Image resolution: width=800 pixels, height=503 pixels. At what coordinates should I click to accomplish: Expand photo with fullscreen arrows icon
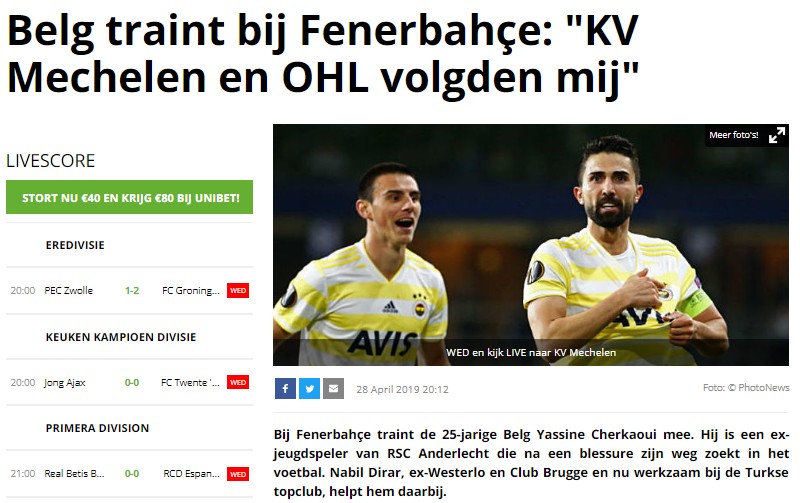[x=777, y=135]
